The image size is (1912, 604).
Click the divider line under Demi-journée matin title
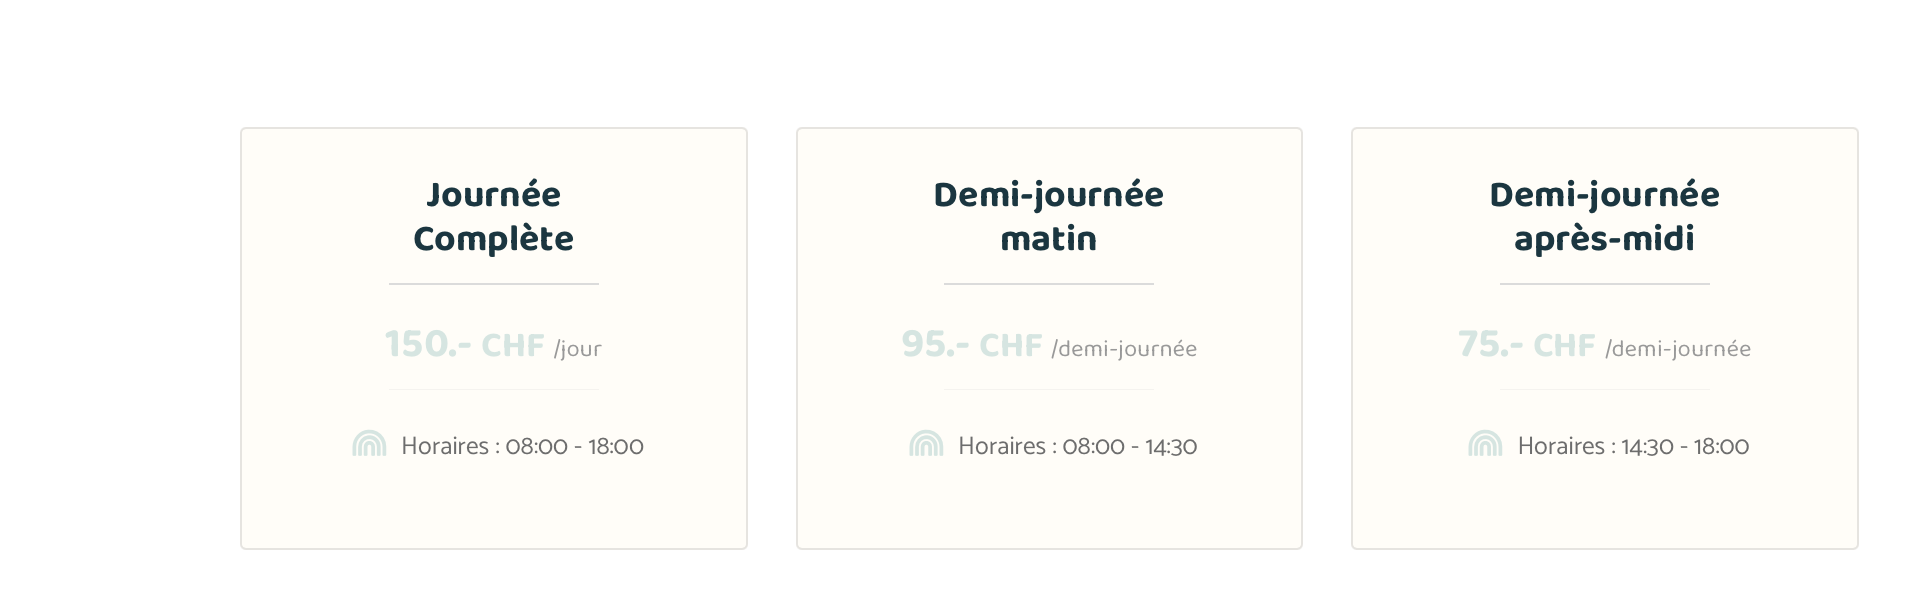coord(1049,284)
